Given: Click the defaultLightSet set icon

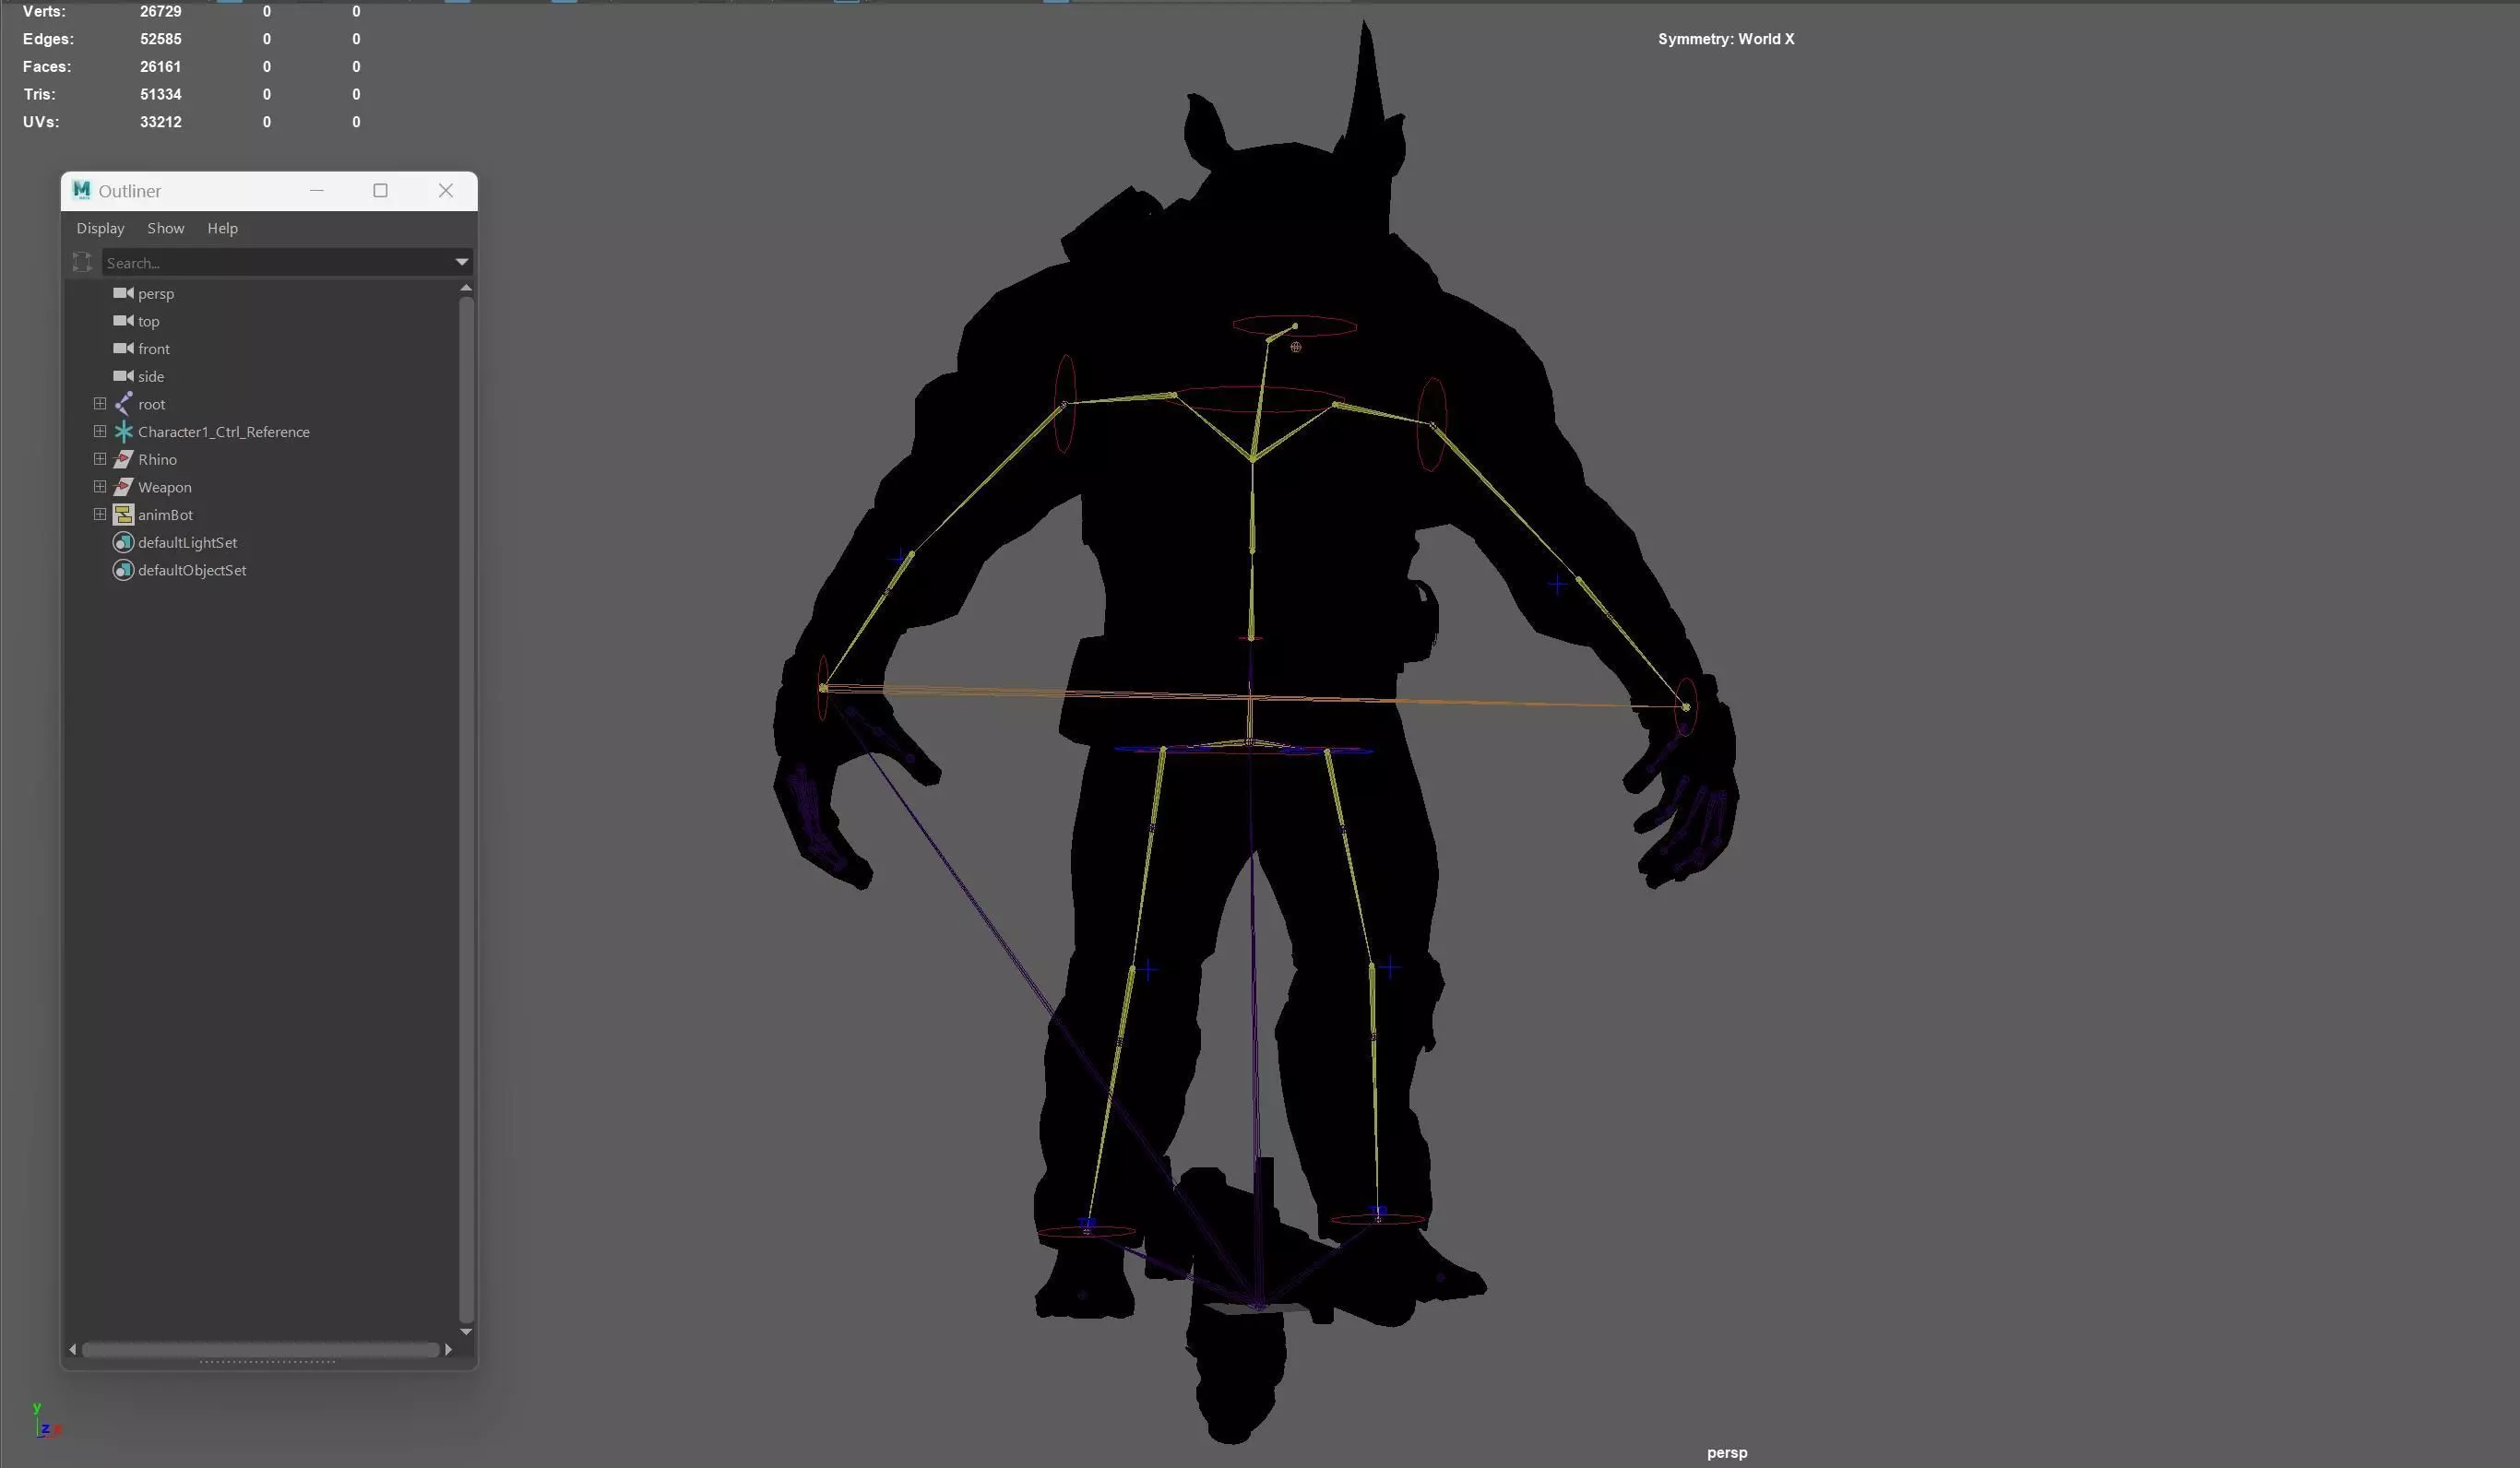Looking at the screenshot, I should (x=123, y=542).
